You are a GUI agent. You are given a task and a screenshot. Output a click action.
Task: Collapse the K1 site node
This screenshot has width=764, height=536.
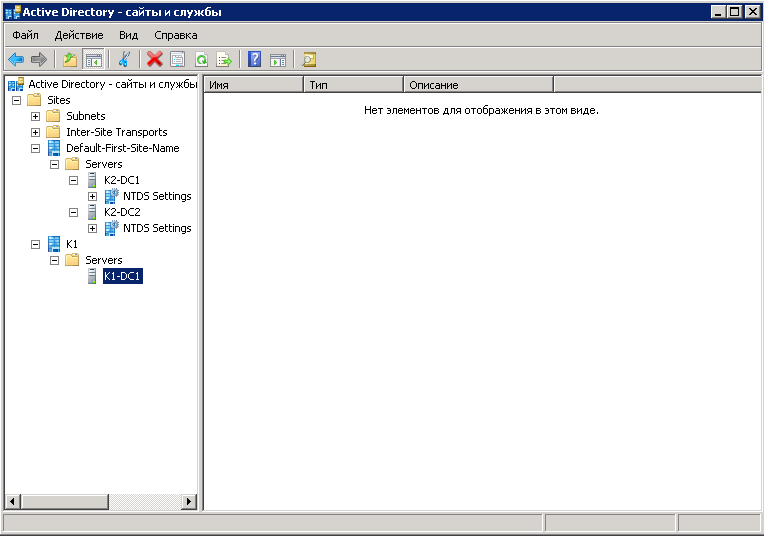click(36, 245)
